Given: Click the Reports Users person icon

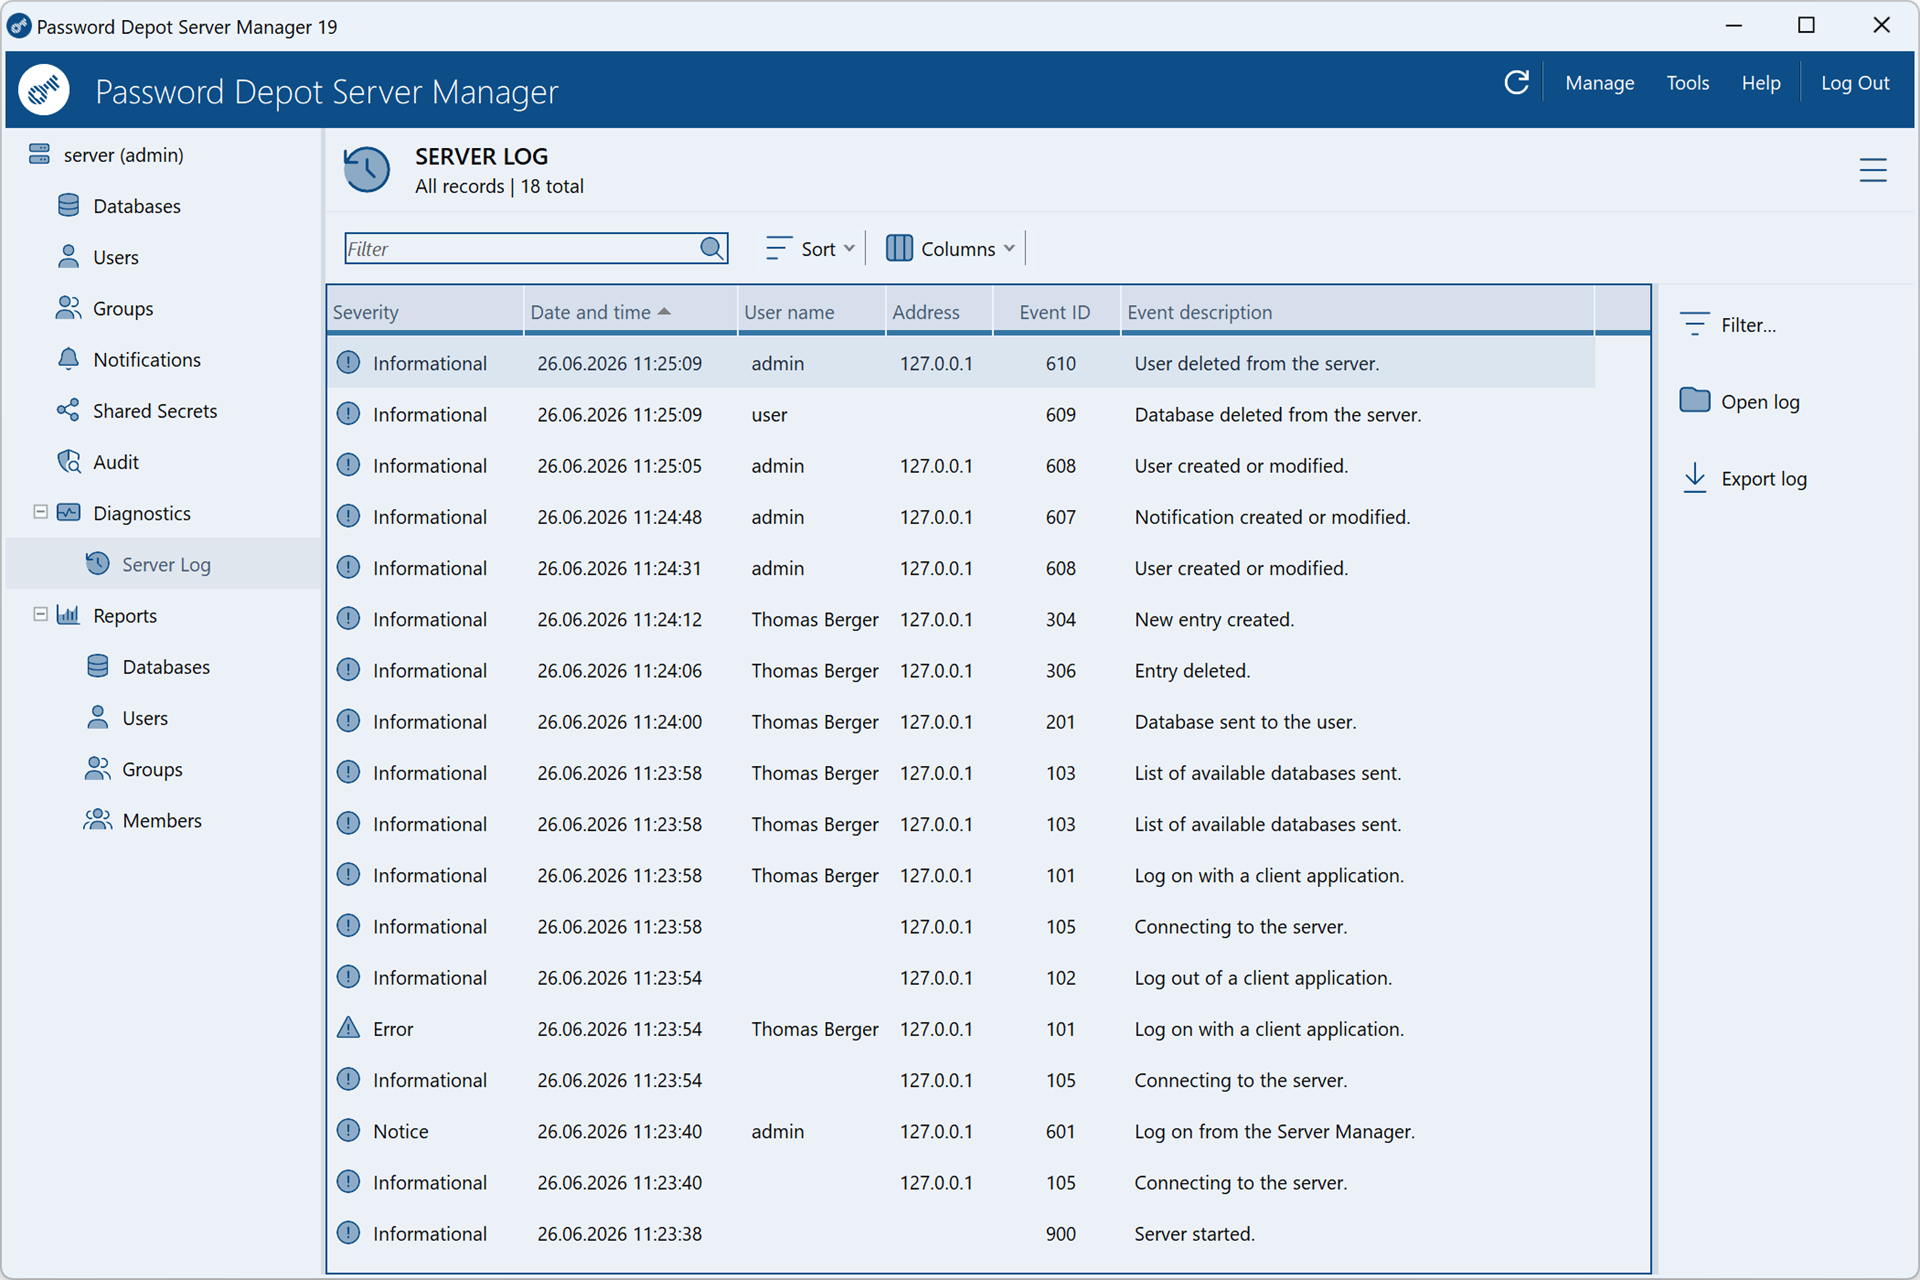Looking at the screenshot, I should (x=97, y=717).
